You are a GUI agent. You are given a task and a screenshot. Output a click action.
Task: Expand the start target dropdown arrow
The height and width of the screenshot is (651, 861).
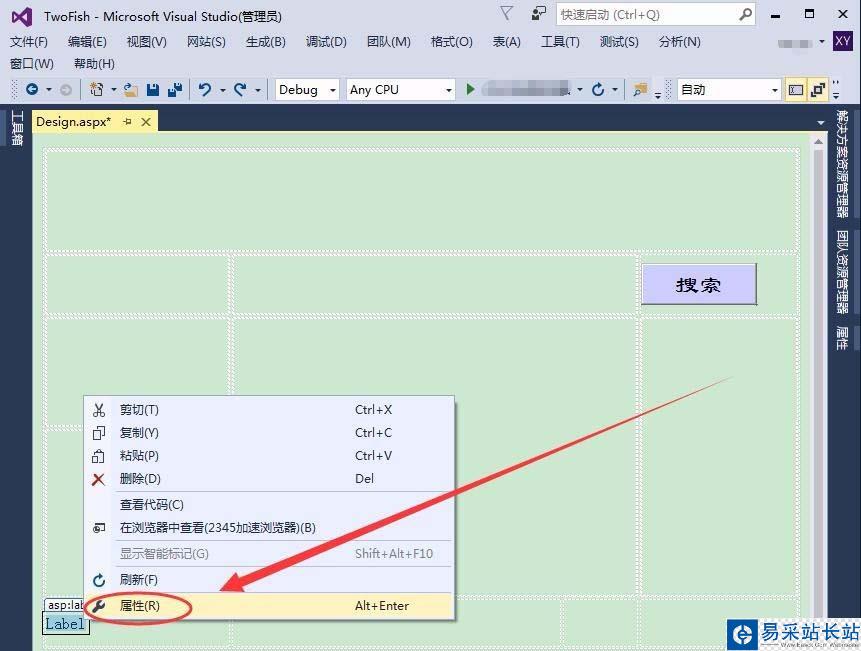tap(580, 89)
